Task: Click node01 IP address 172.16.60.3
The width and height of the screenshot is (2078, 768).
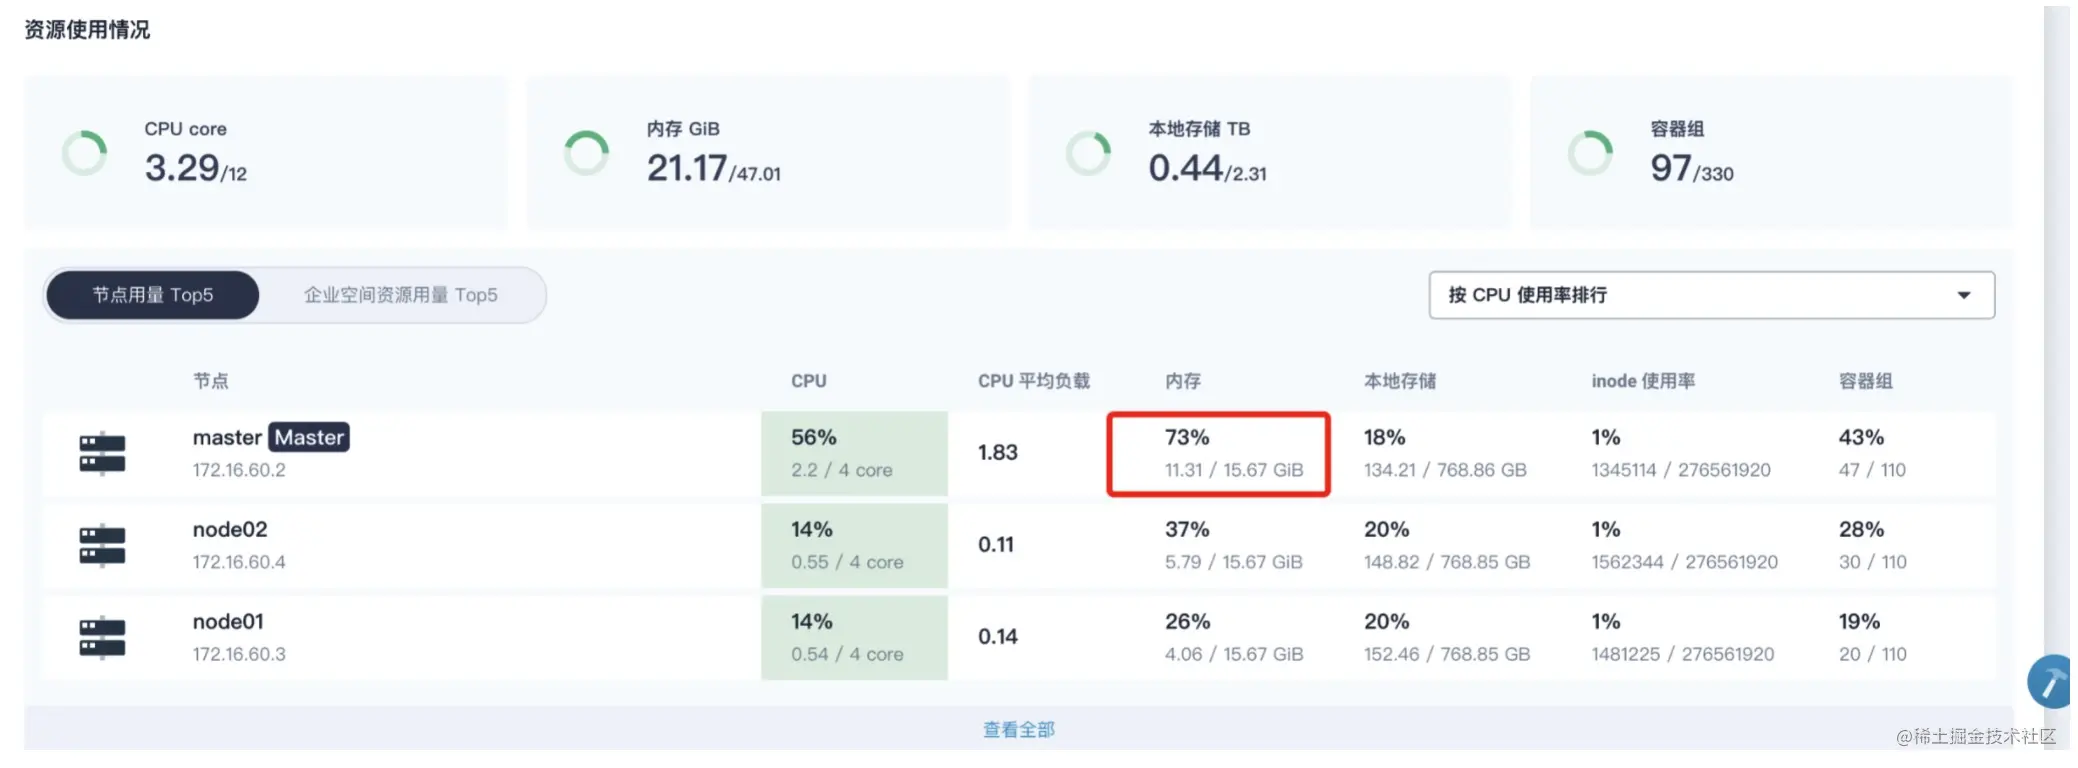Action: (x=239, y=654)
